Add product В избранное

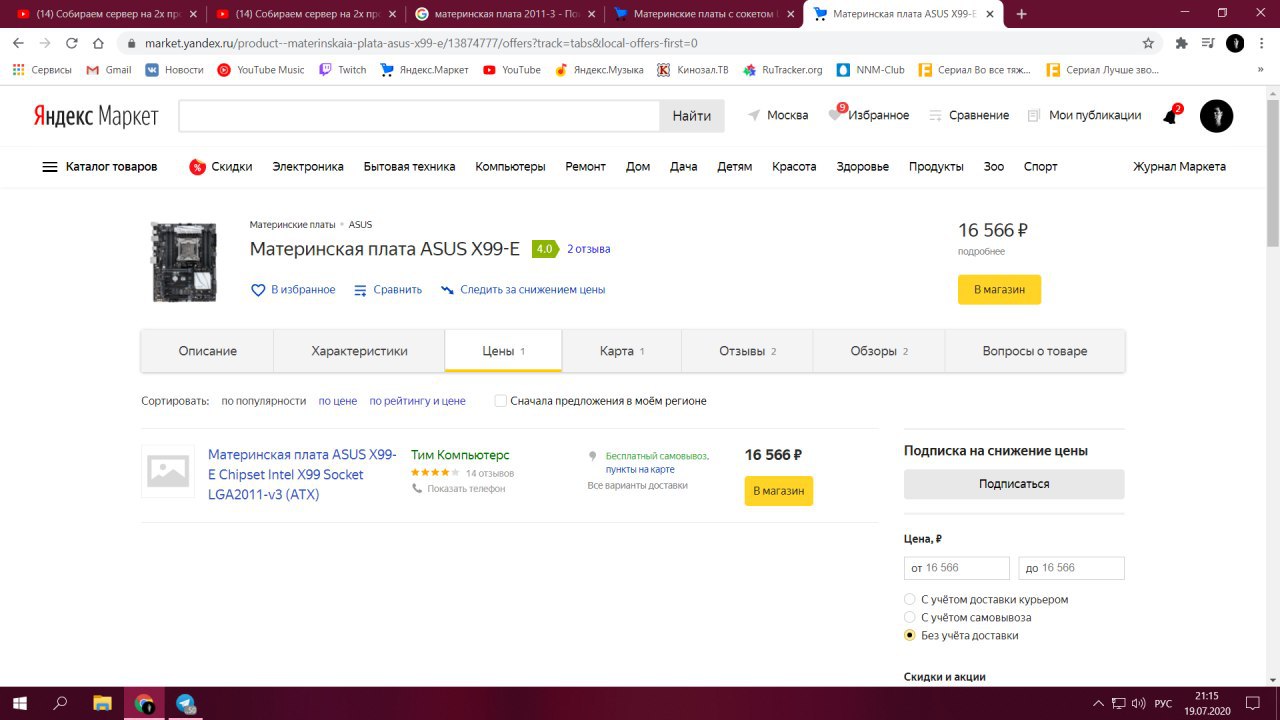(293, 290)
